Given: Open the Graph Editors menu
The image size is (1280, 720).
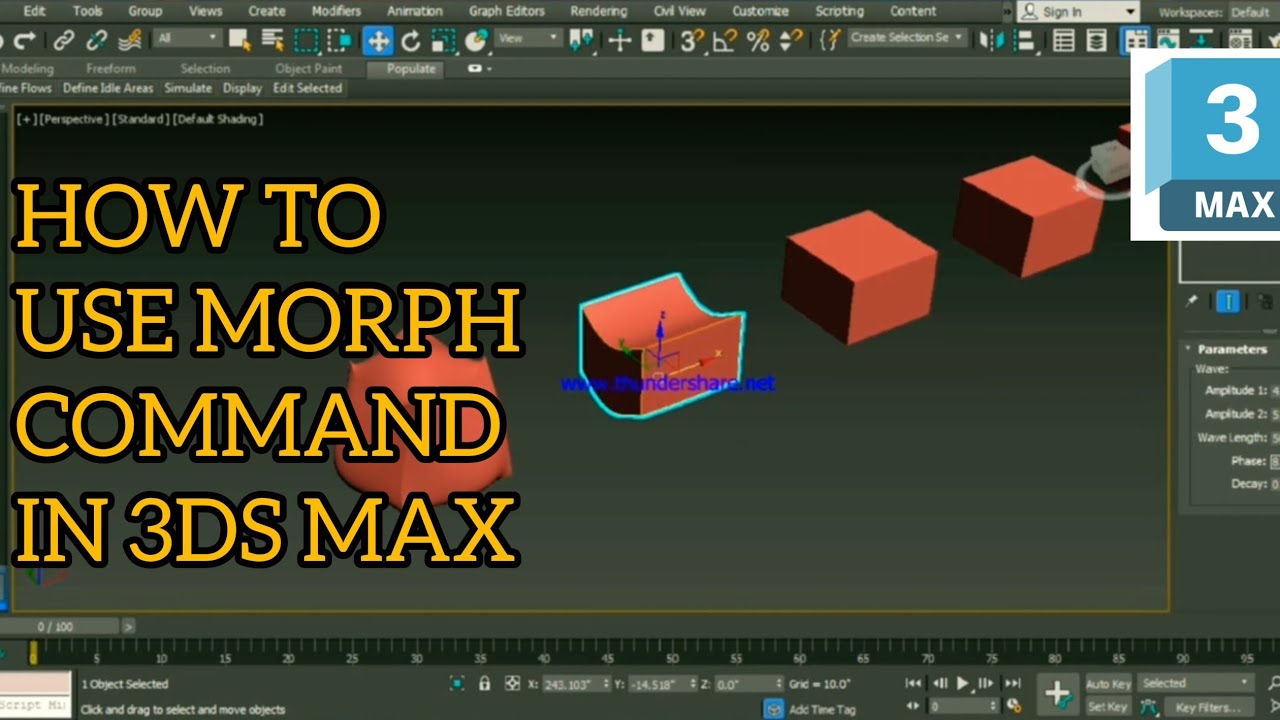Looking at the screenshot, I should pos(507,11).
